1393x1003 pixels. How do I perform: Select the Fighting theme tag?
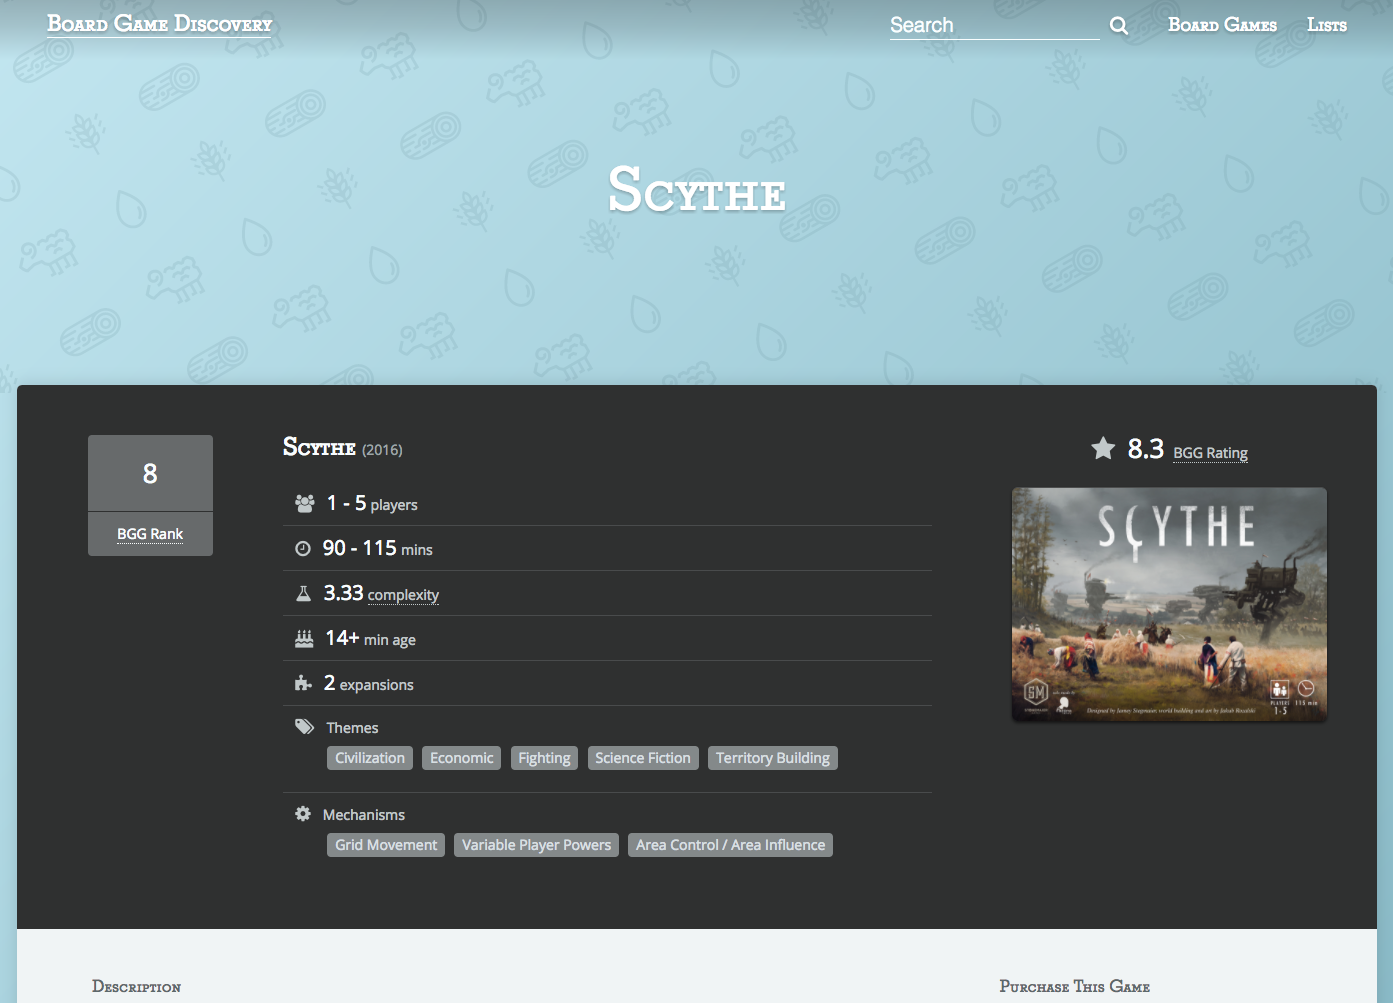(544, 758)
